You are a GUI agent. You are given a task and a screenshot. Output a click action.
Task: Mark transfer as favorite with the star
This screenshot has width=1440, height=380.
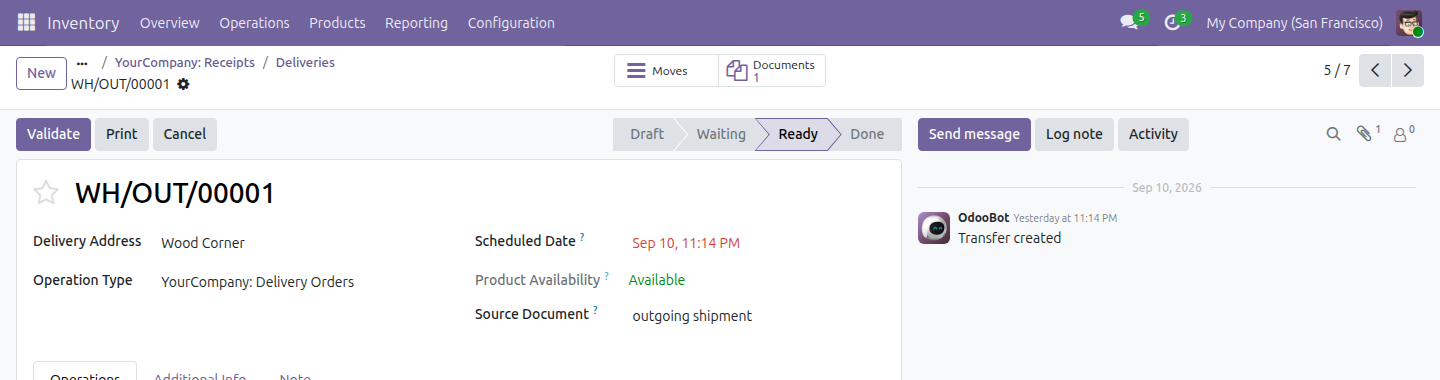[46, 193]
